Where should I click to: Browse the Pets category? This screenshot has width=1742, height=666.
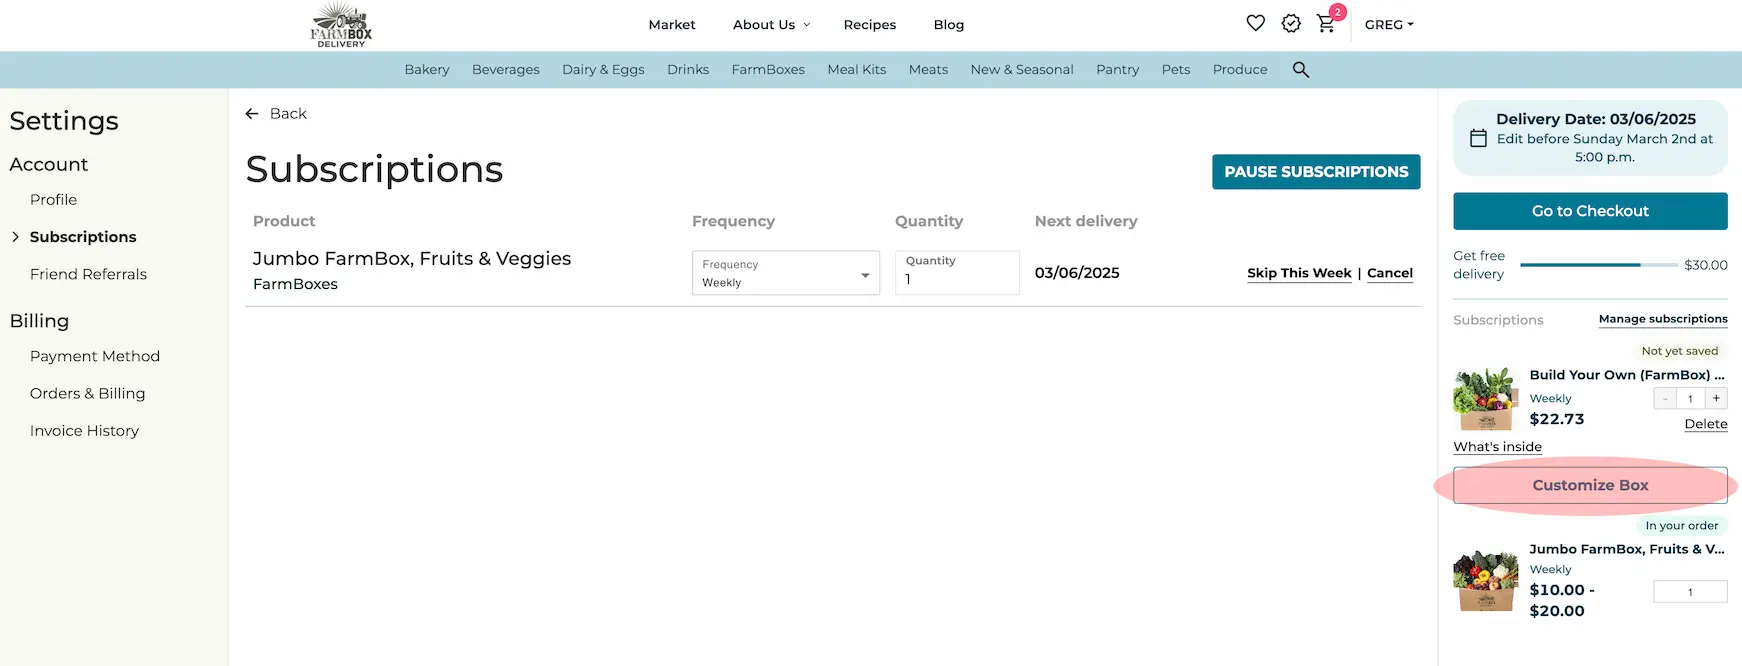[1176, 70]
